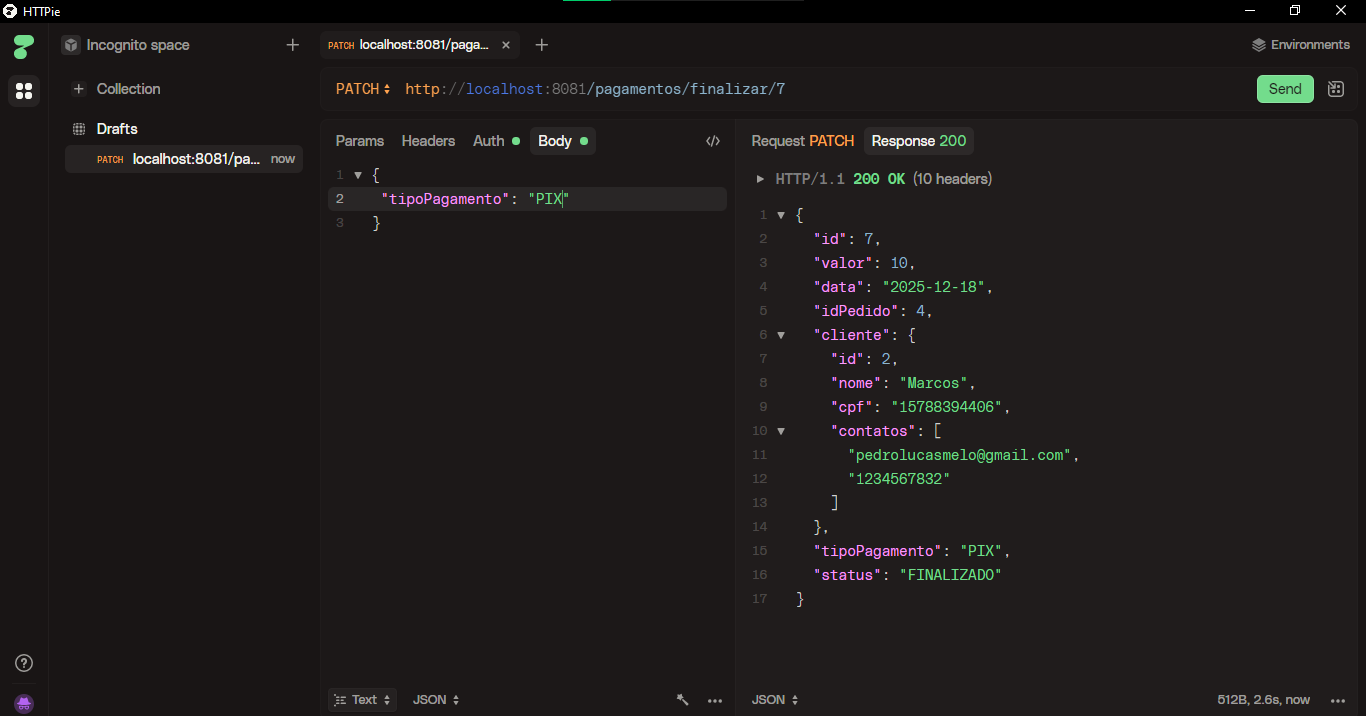Screen dimensions: 1366x716
Task: Open a new request tab with the plus icon
Action: coord(541,45)
